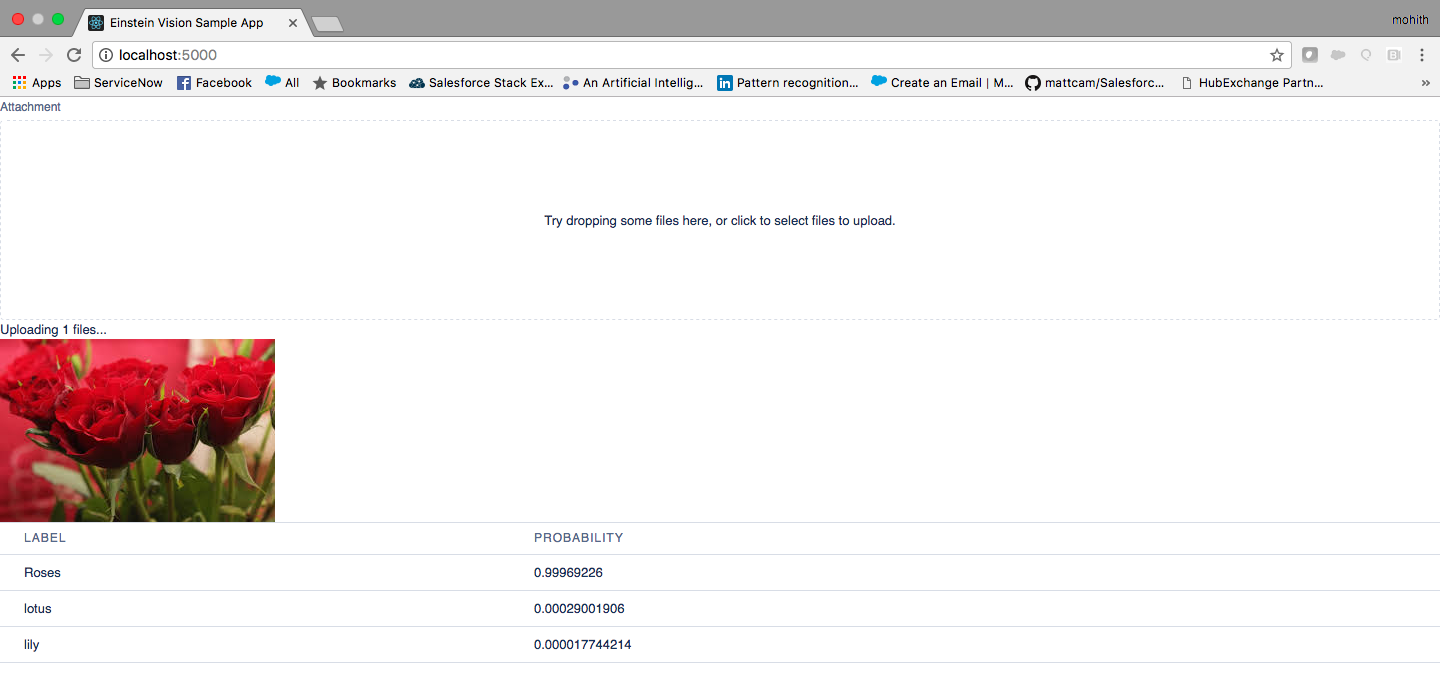Click the lightbulb extension icon
Screen dimensions: 1440x691
click(1366, 55)
